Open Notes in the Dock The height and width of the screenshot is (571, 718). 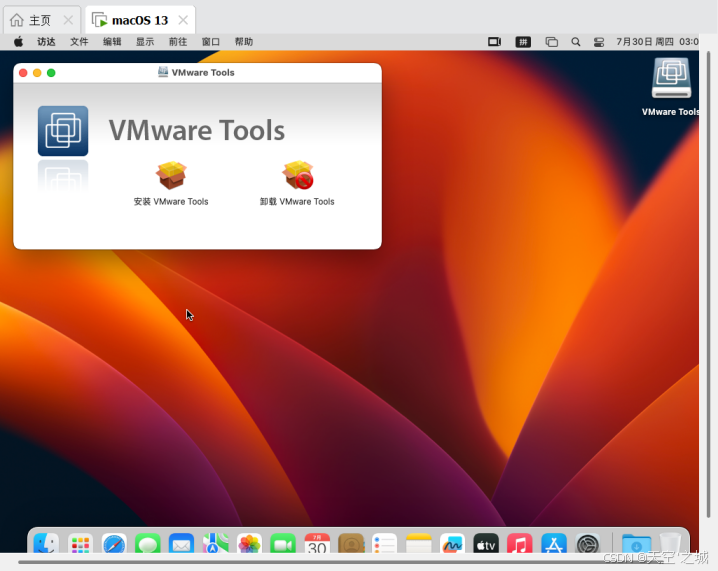pyautogui.click(x=419, y=544)
